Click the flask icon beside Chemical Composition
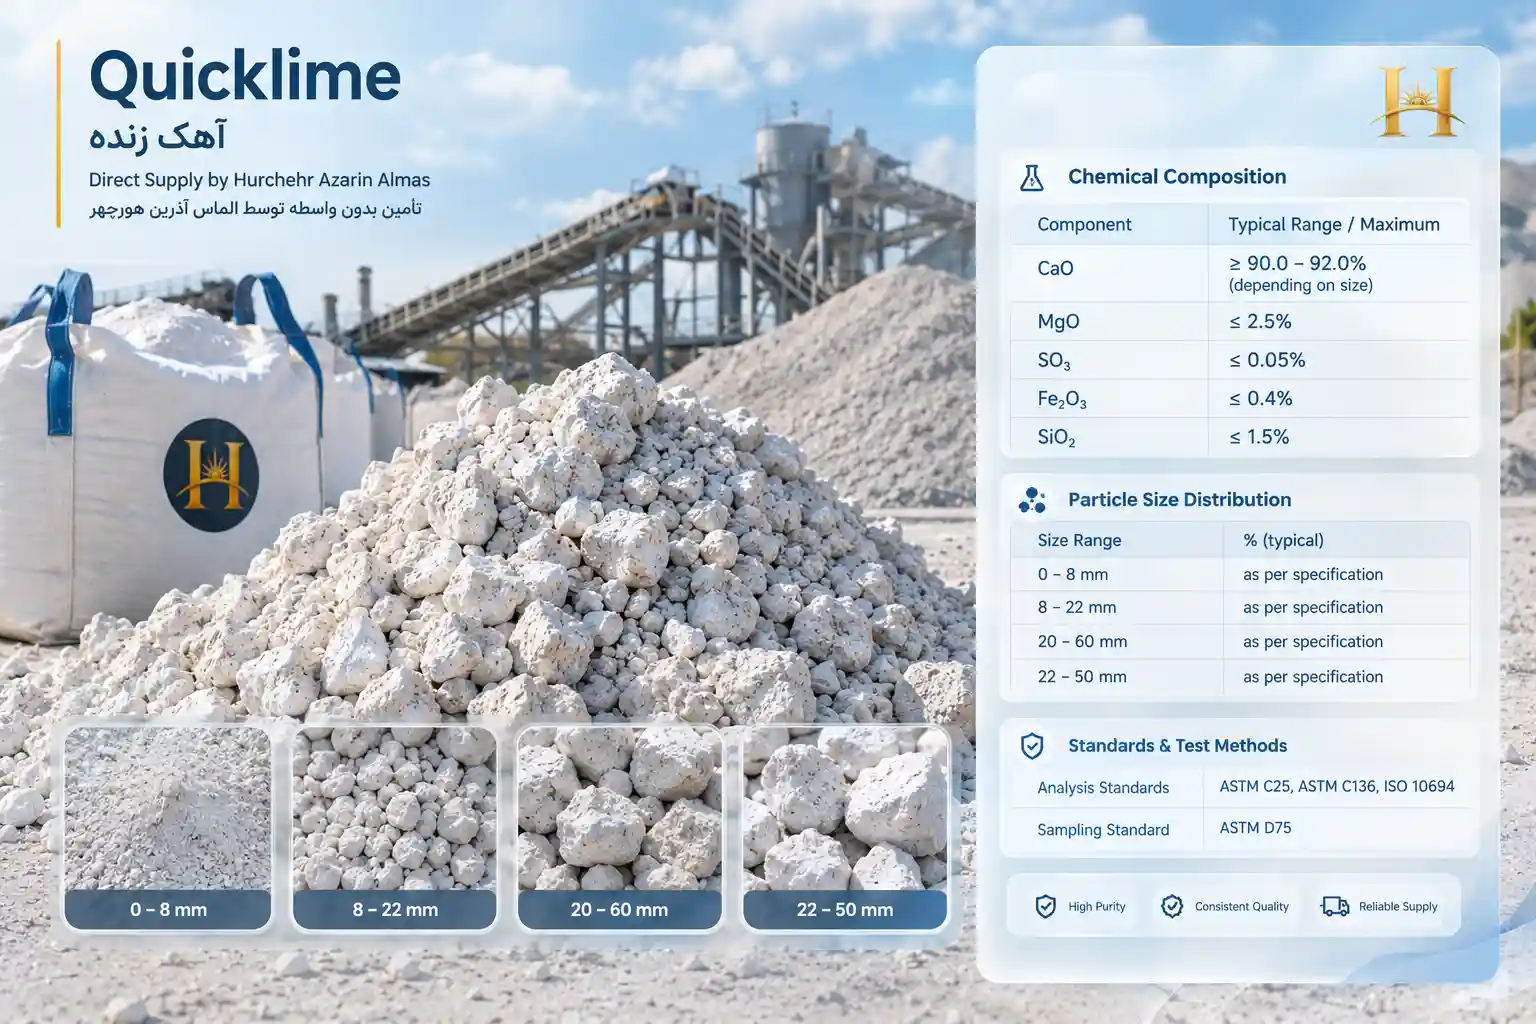Viewport: 1536px width, 1024px height. 1031,178
